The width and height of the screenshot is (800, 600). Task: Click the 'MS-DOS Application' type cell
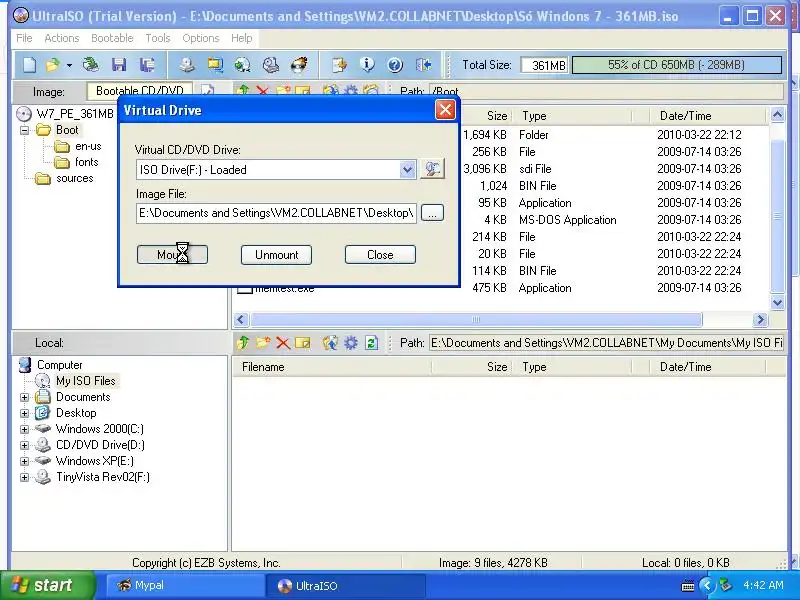[567, 220]
